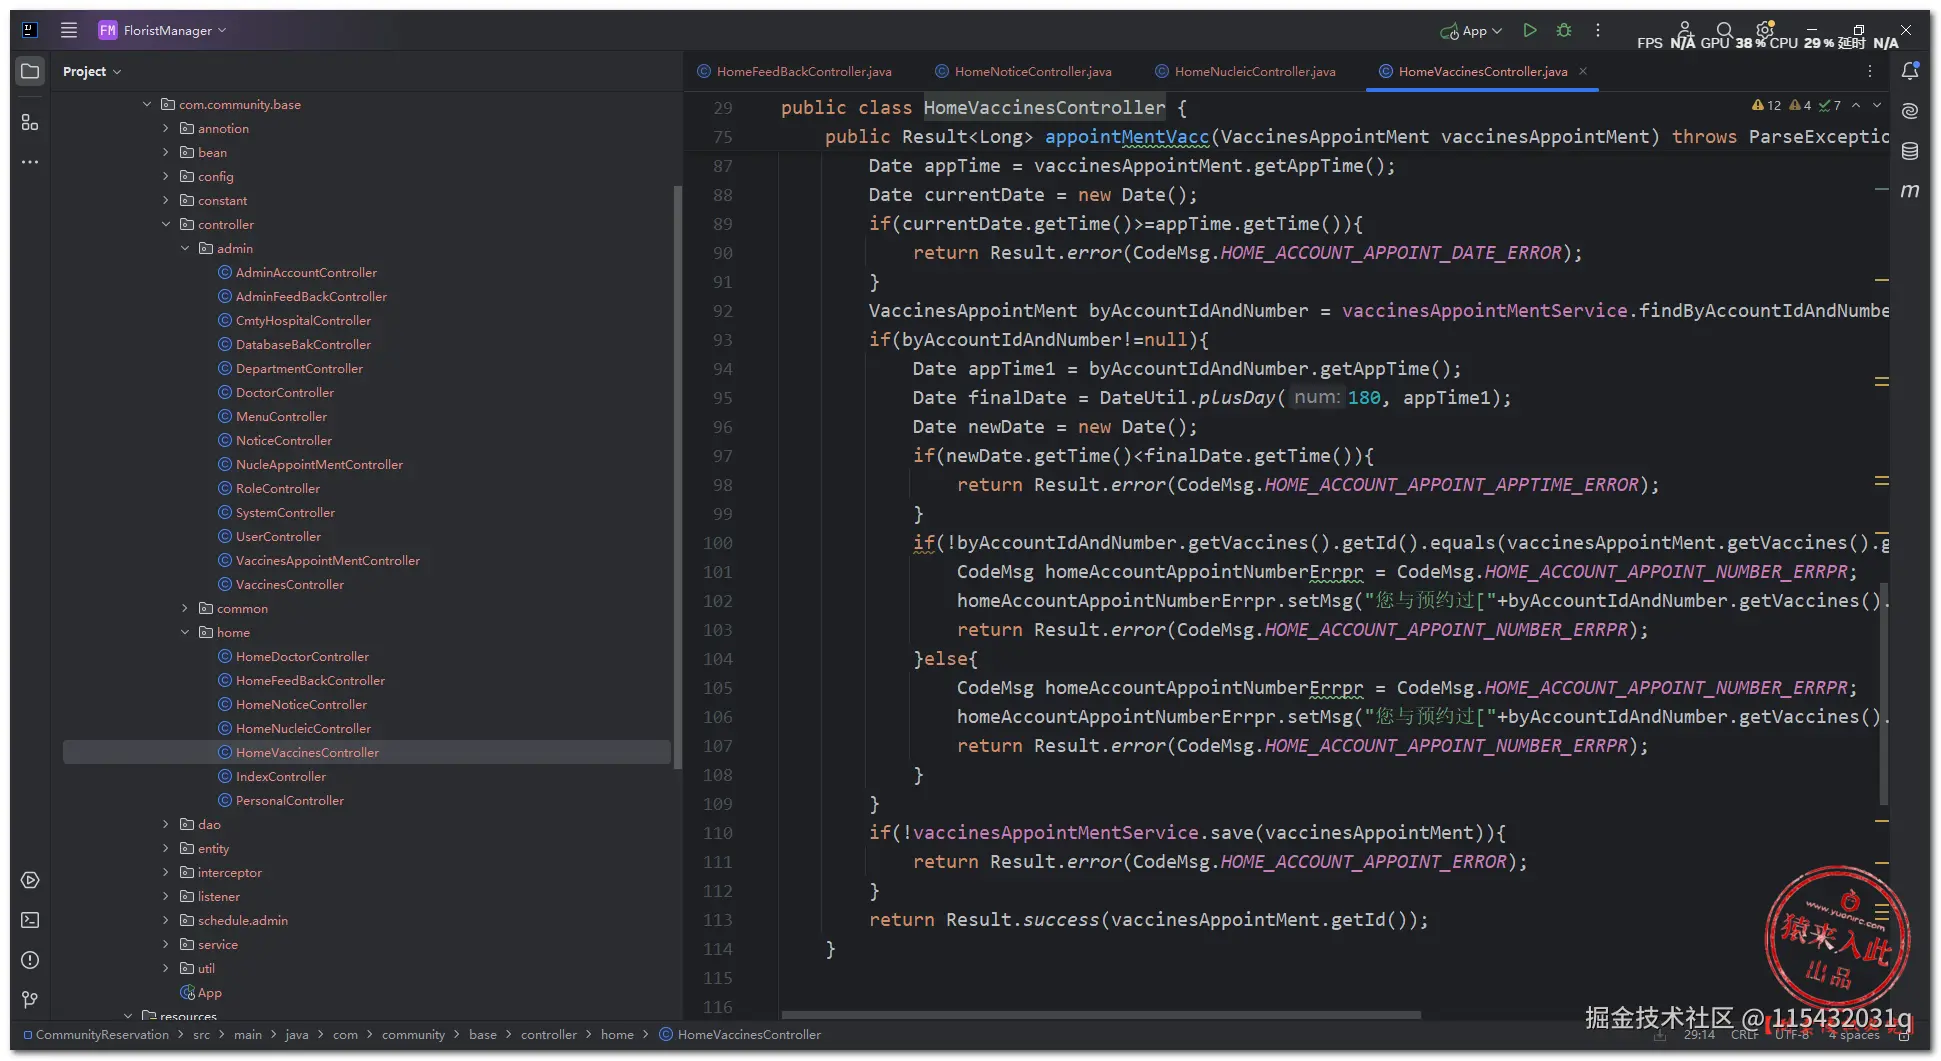Open NucleAppointMentController in the tree

(x=319, y=464)
